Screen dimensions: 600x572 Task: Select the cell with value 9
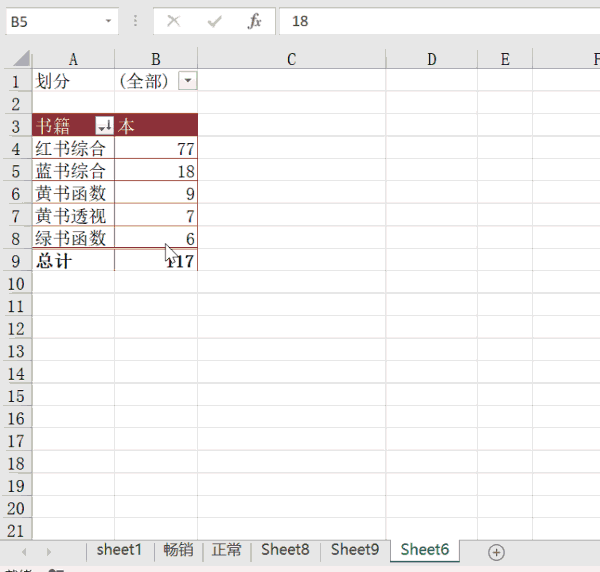pos(156,193)
